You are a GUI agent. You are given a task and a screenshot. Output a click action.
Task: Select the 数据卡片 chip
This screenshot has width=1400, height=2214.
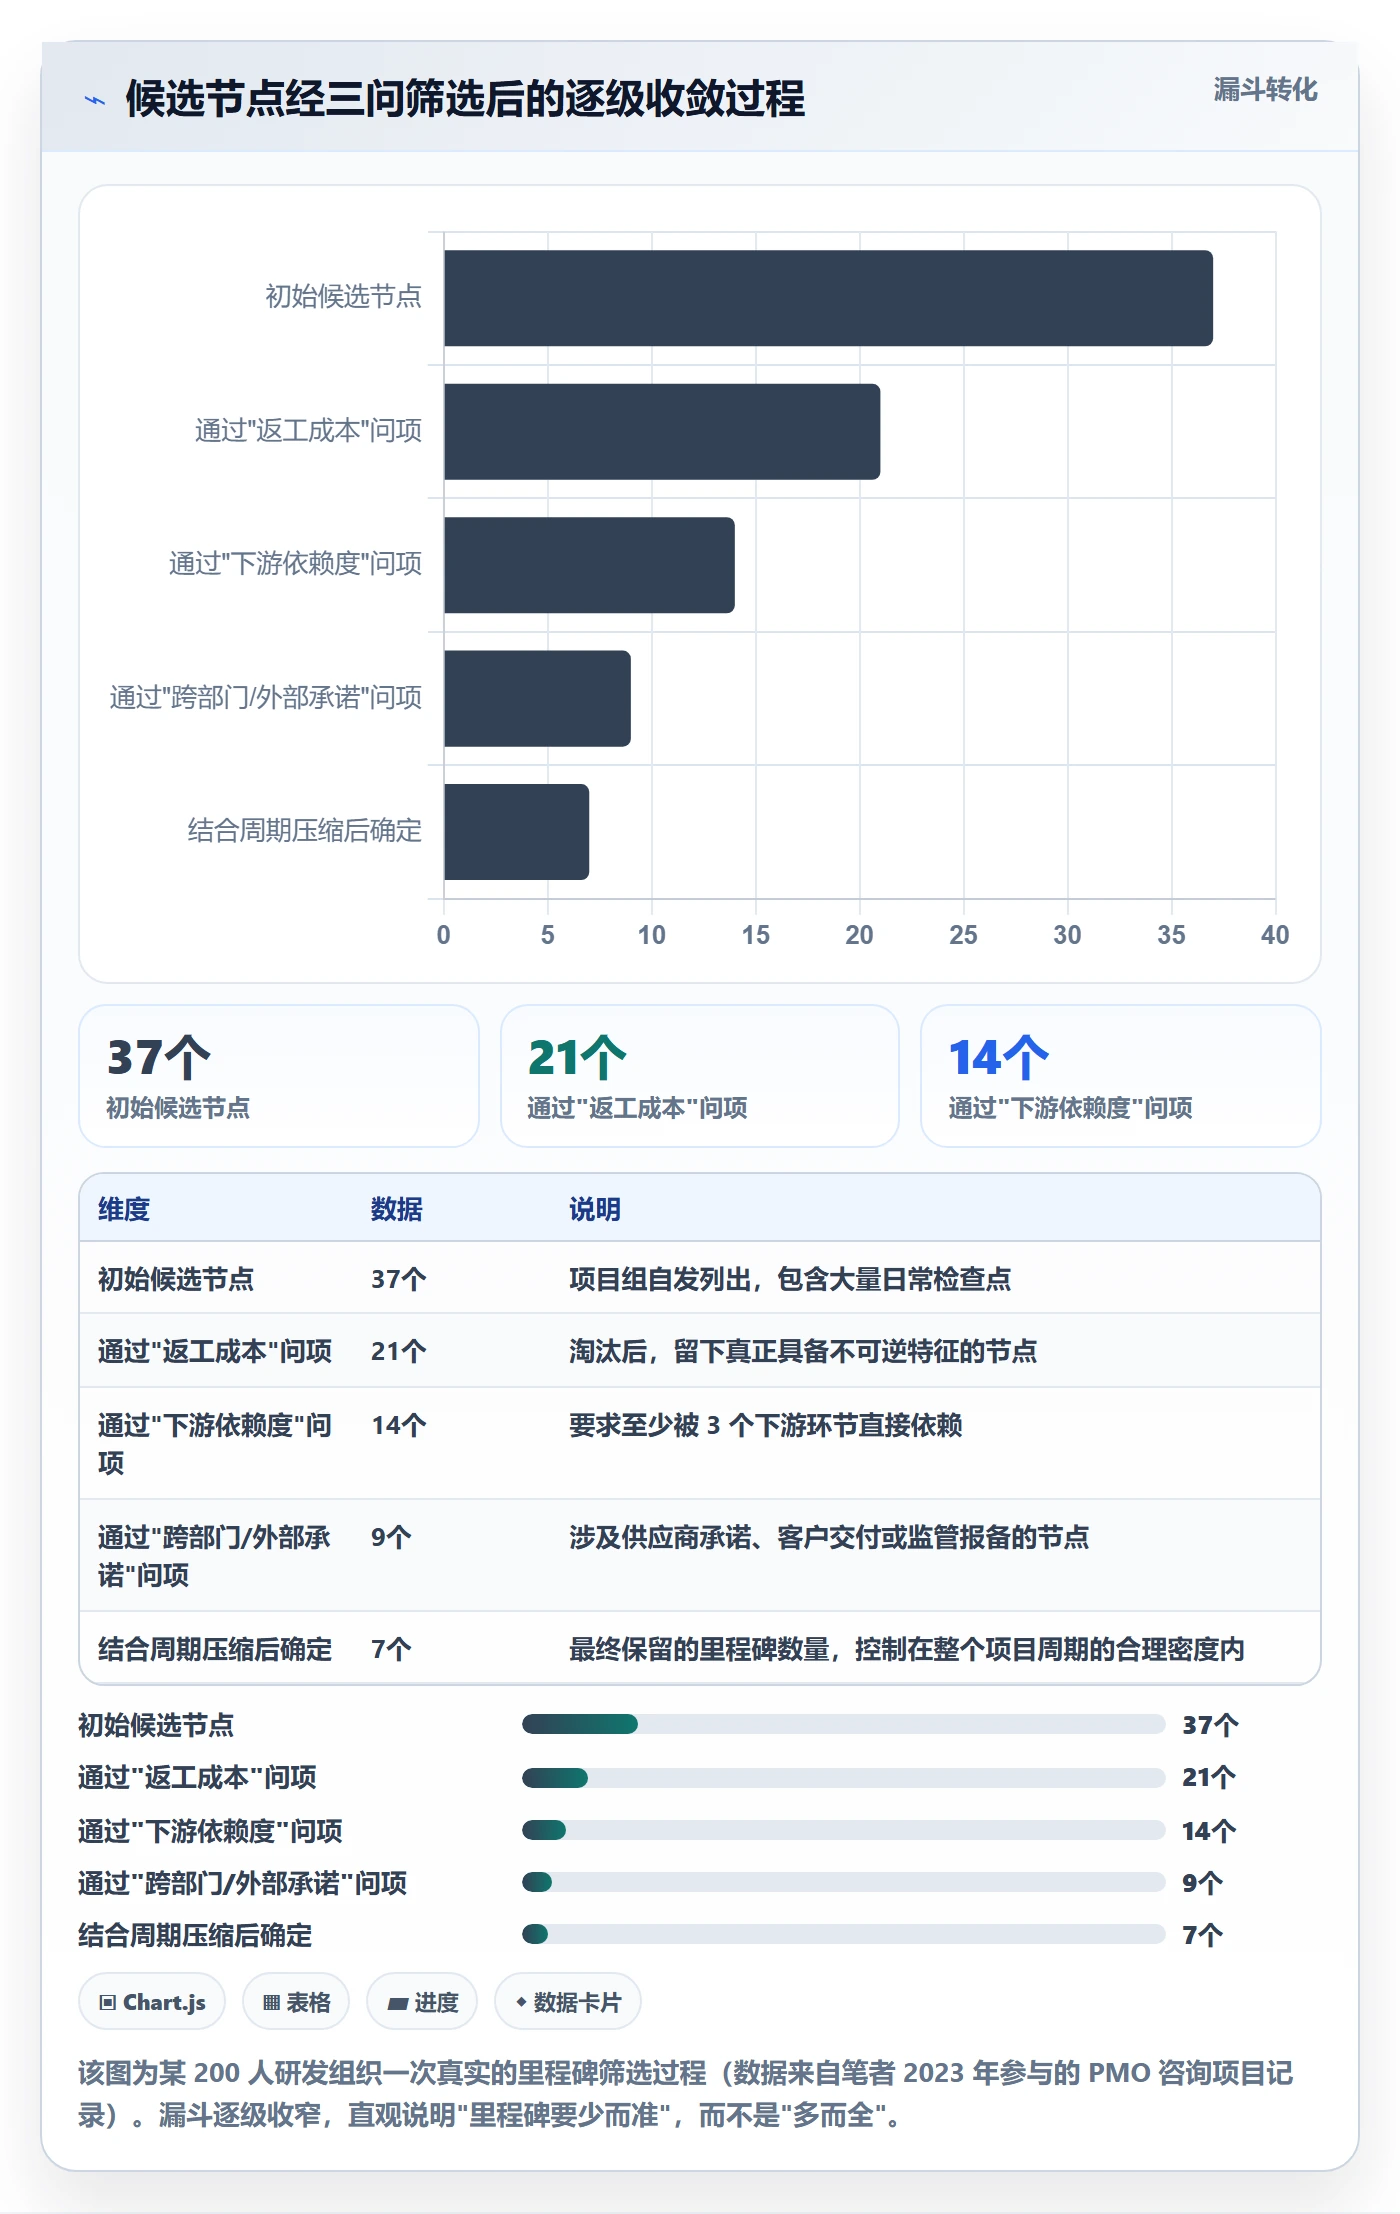(x=568, y=2002)
